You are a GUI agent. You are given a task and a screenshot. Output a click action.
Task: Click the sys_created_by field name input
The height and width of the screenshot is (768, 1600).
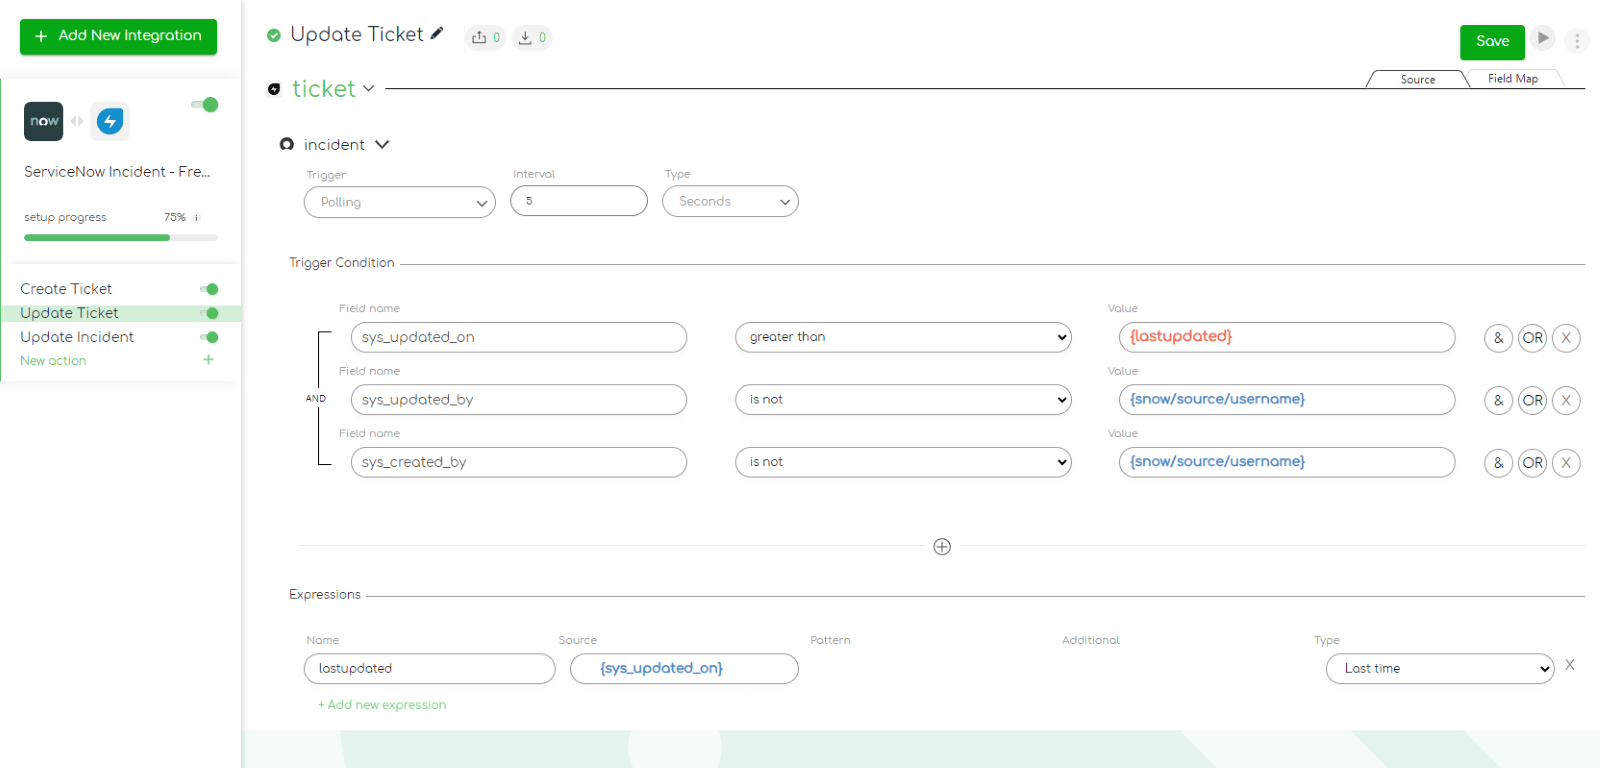tap(519, 462)
